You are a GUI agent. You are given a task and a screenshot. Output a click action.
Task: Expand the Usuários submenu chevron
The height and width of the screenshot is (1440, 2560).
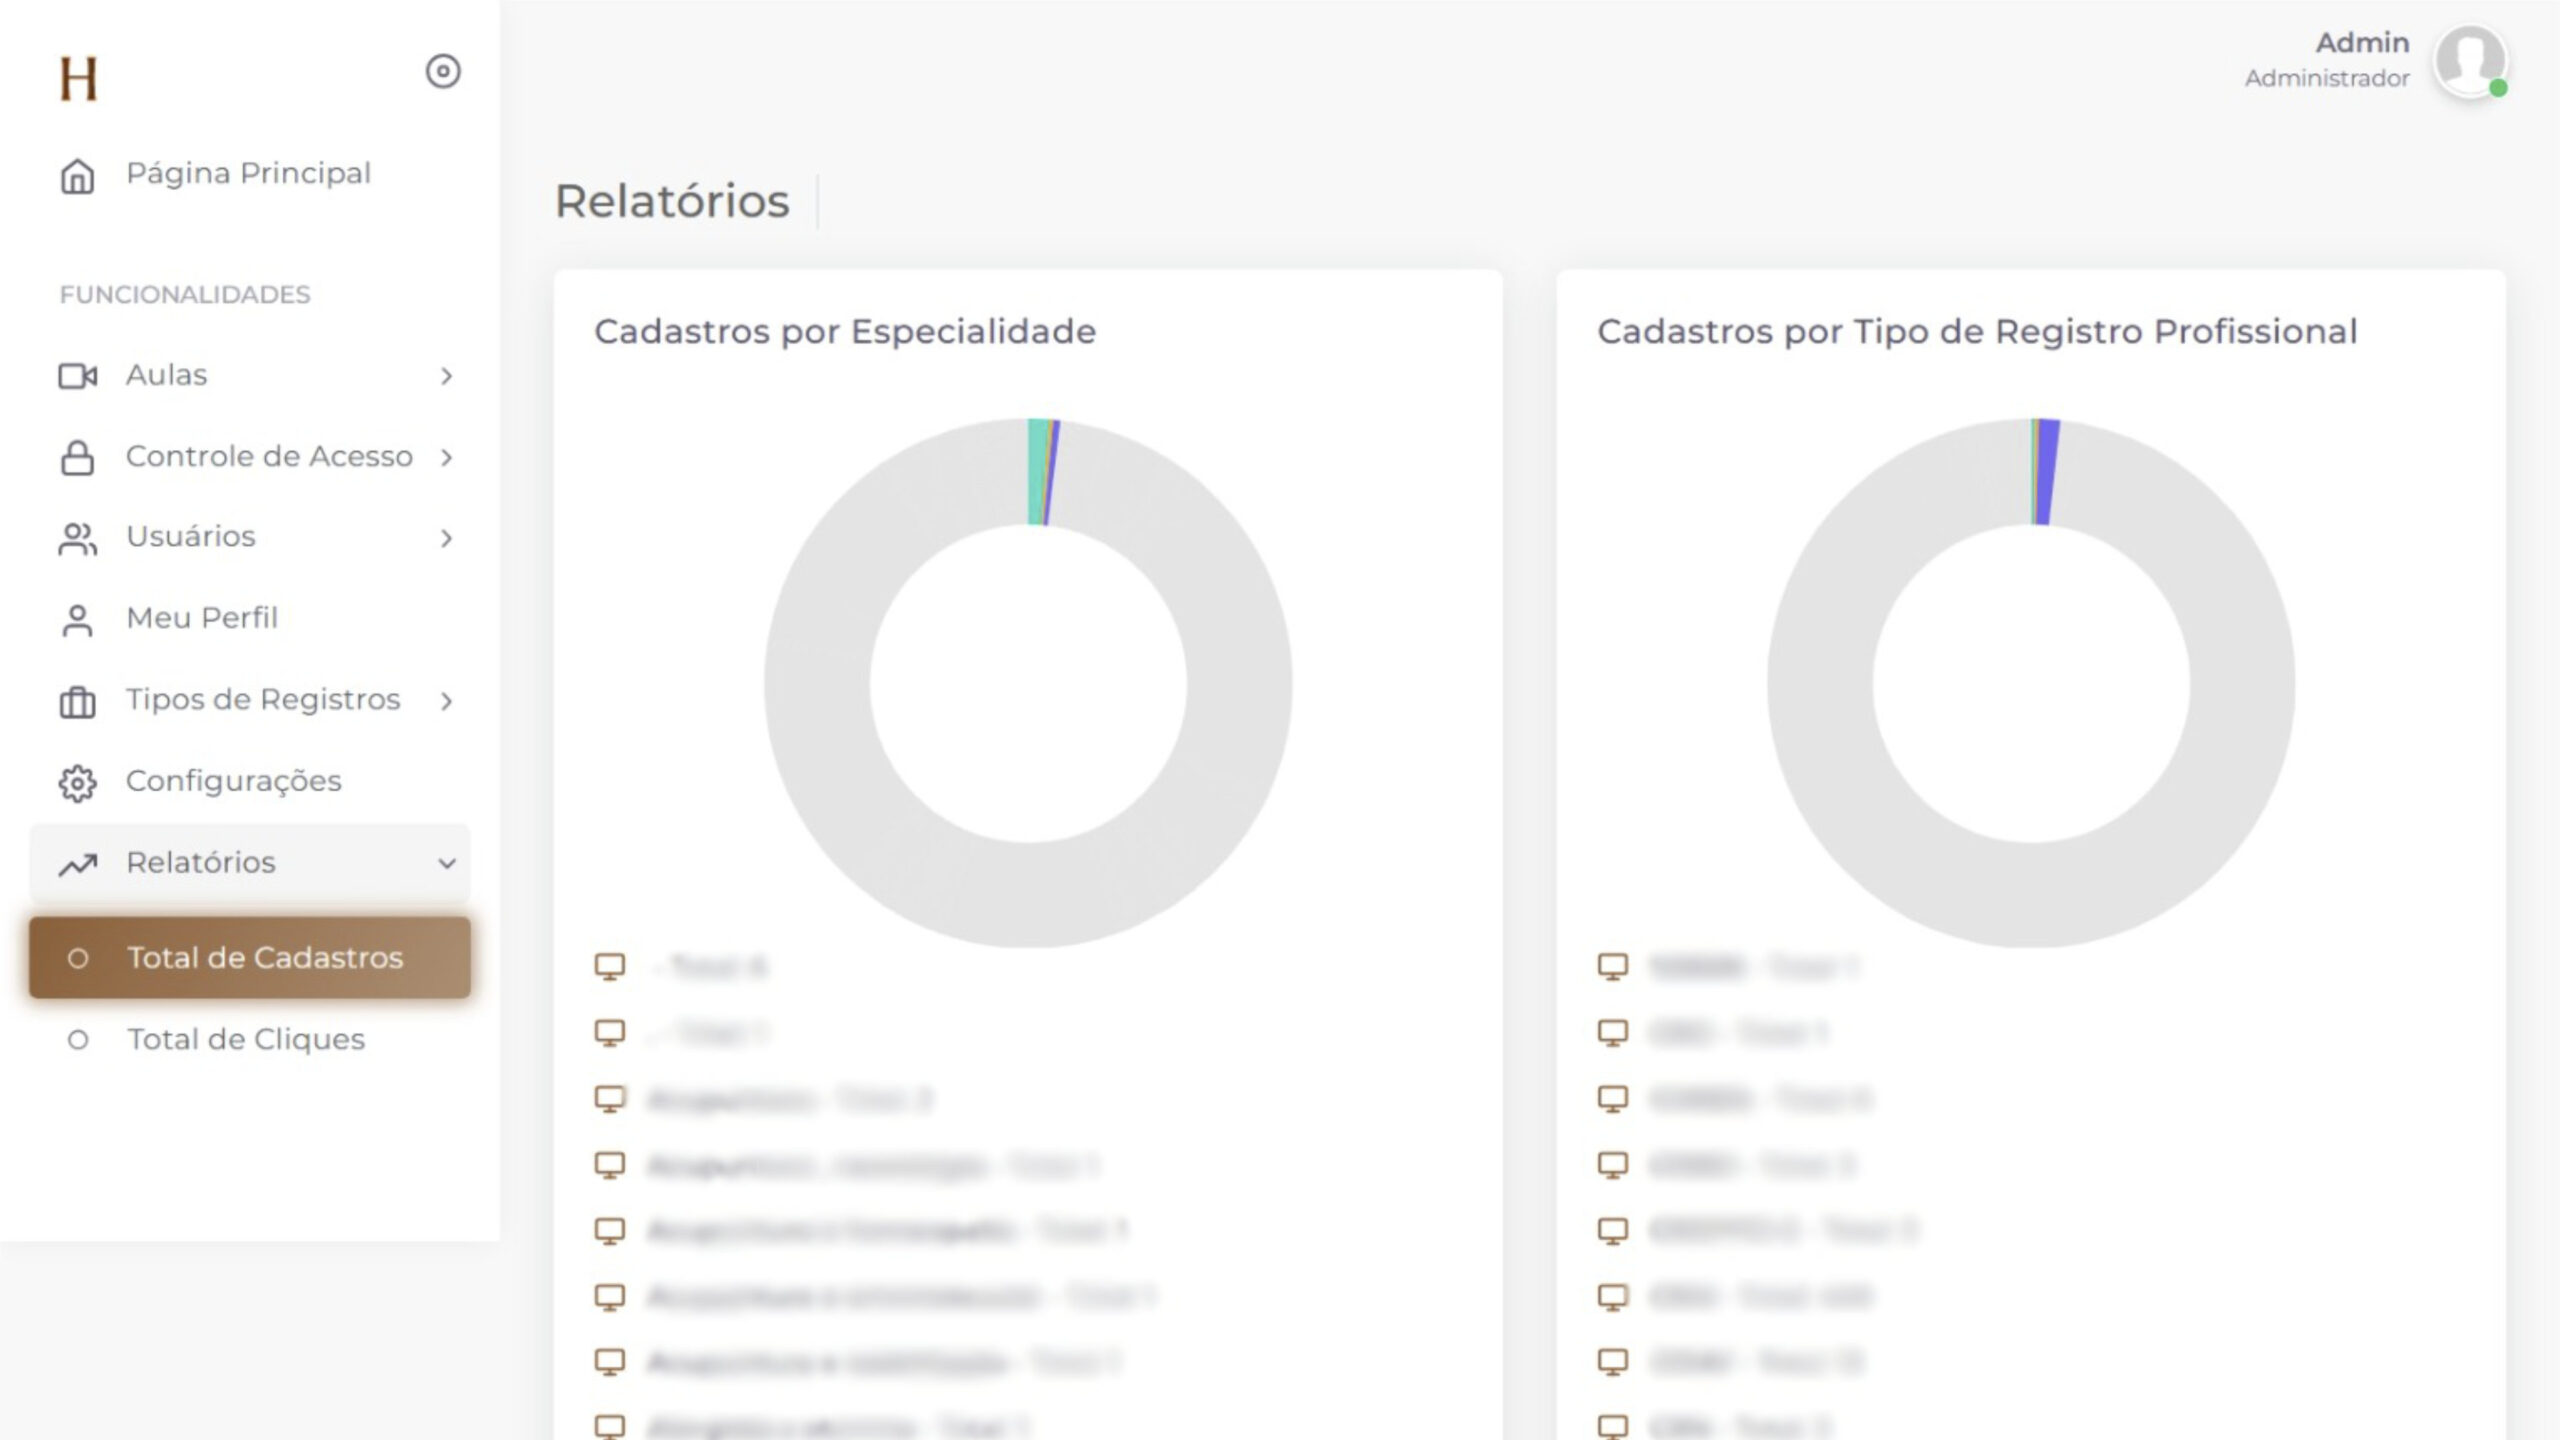point(446,538)
